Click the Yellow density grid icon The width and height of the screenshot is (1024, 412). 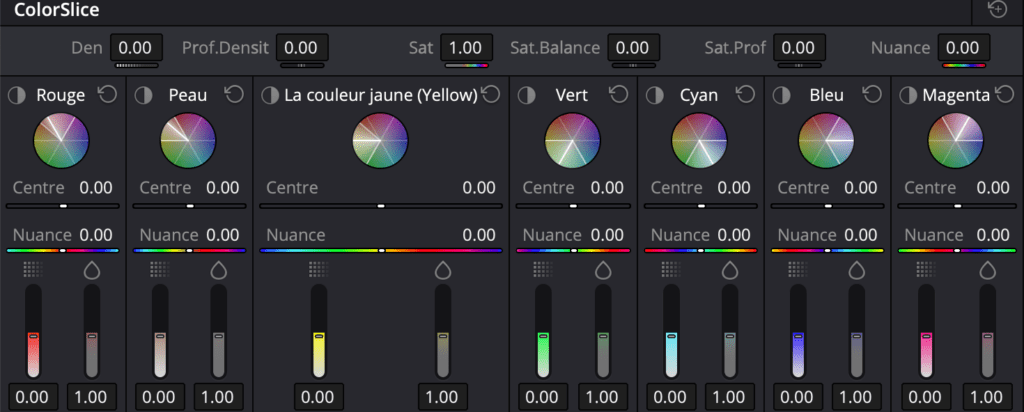[x=318, y=269]
